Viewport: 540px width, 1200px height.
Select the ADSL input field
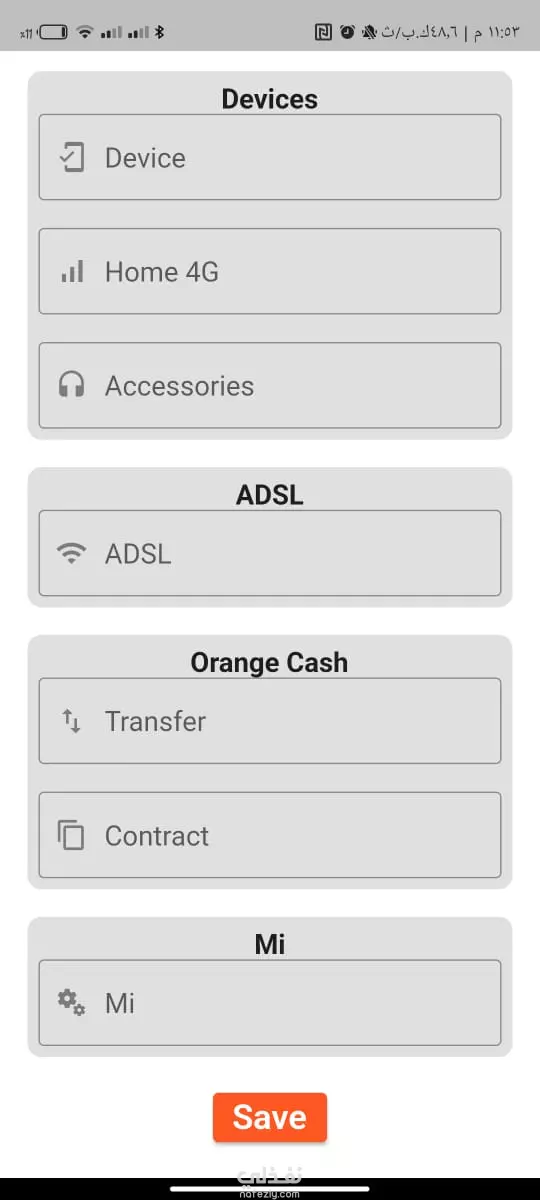(x=270, y=553)
